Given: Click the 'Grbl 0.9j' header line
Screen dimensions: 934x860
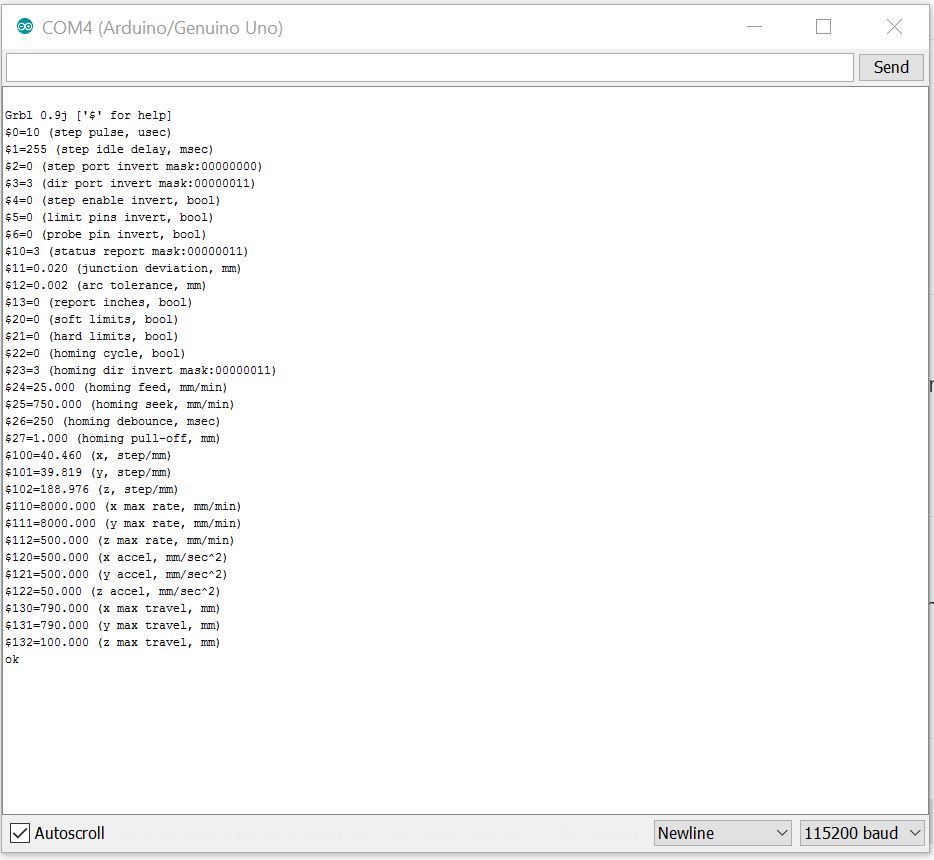Looking at the screenshot, I should (88, 115).
